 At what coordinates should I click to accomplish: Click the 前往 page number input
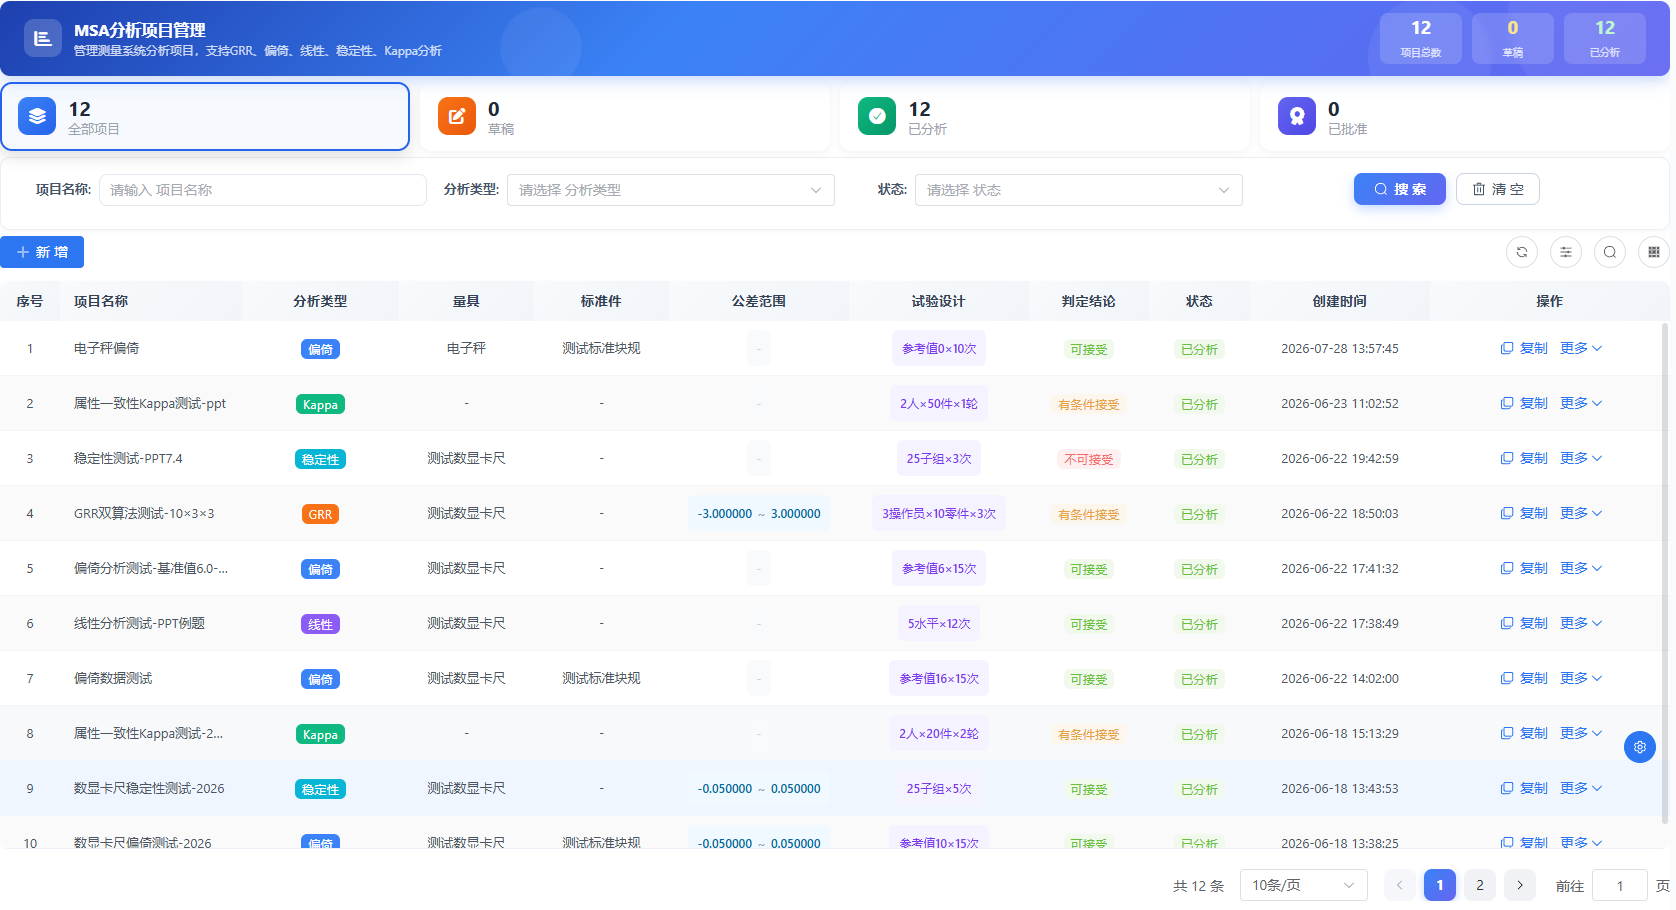click(x=1620, y=885)
